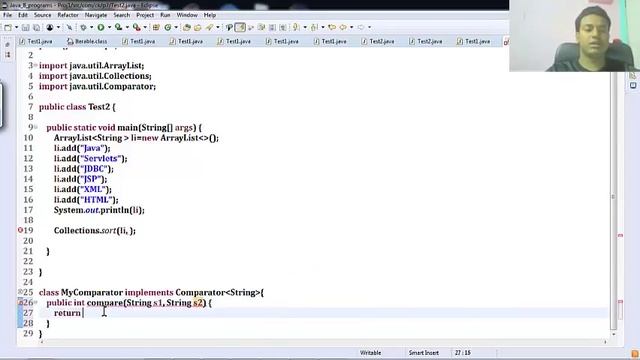This screenshot has width=640, height=360.
Task: Open the Search dropdown arrow
Action: click(218, 27)
